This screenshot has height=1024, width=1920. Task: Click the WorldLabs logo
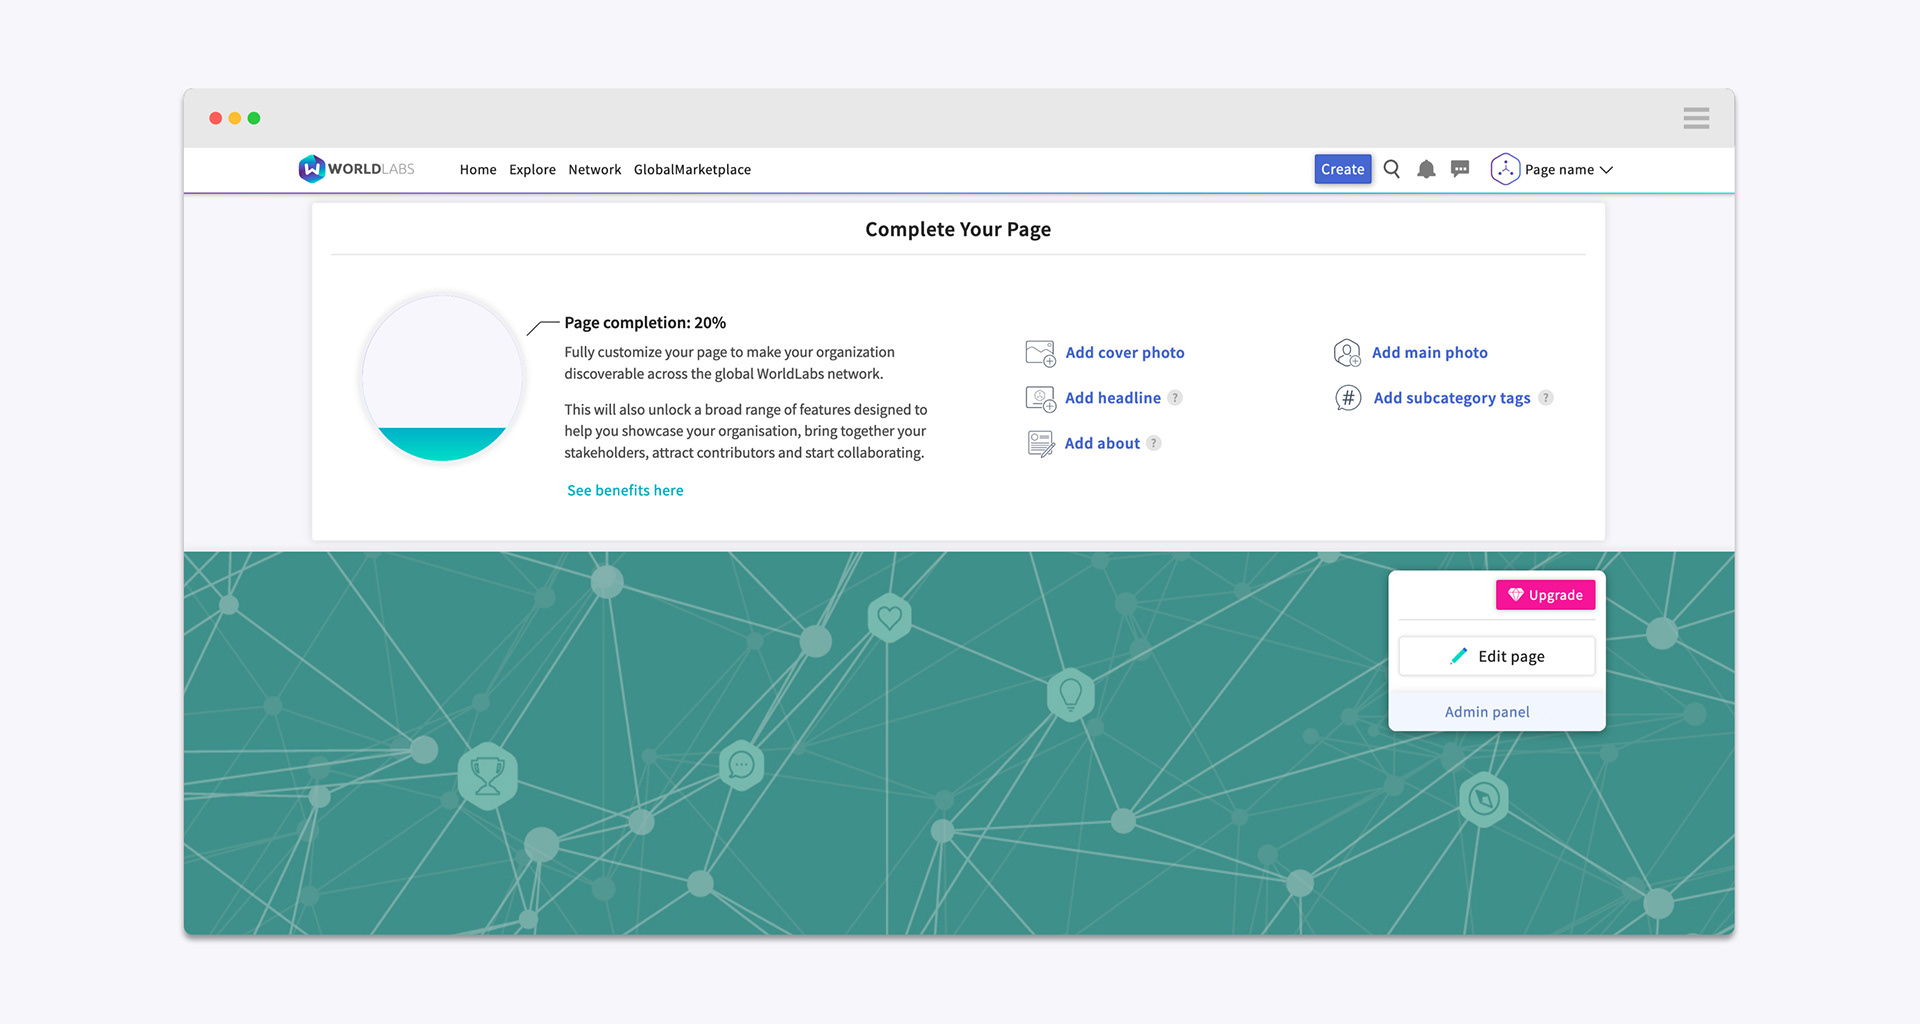coord(356,169)
